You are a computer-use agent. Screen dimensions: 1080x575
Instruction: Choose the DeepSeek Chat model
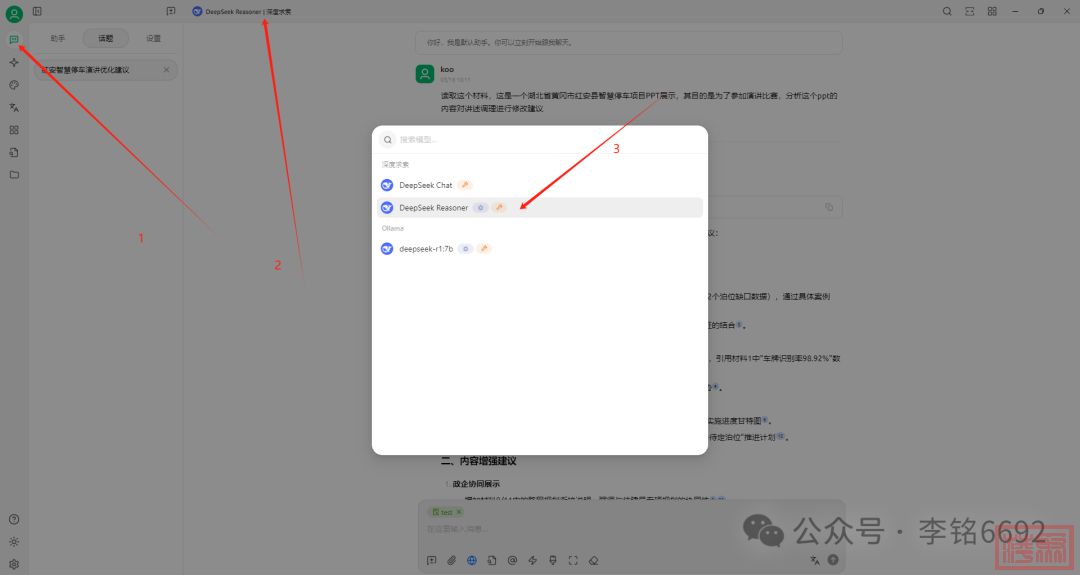pos(426,185)
